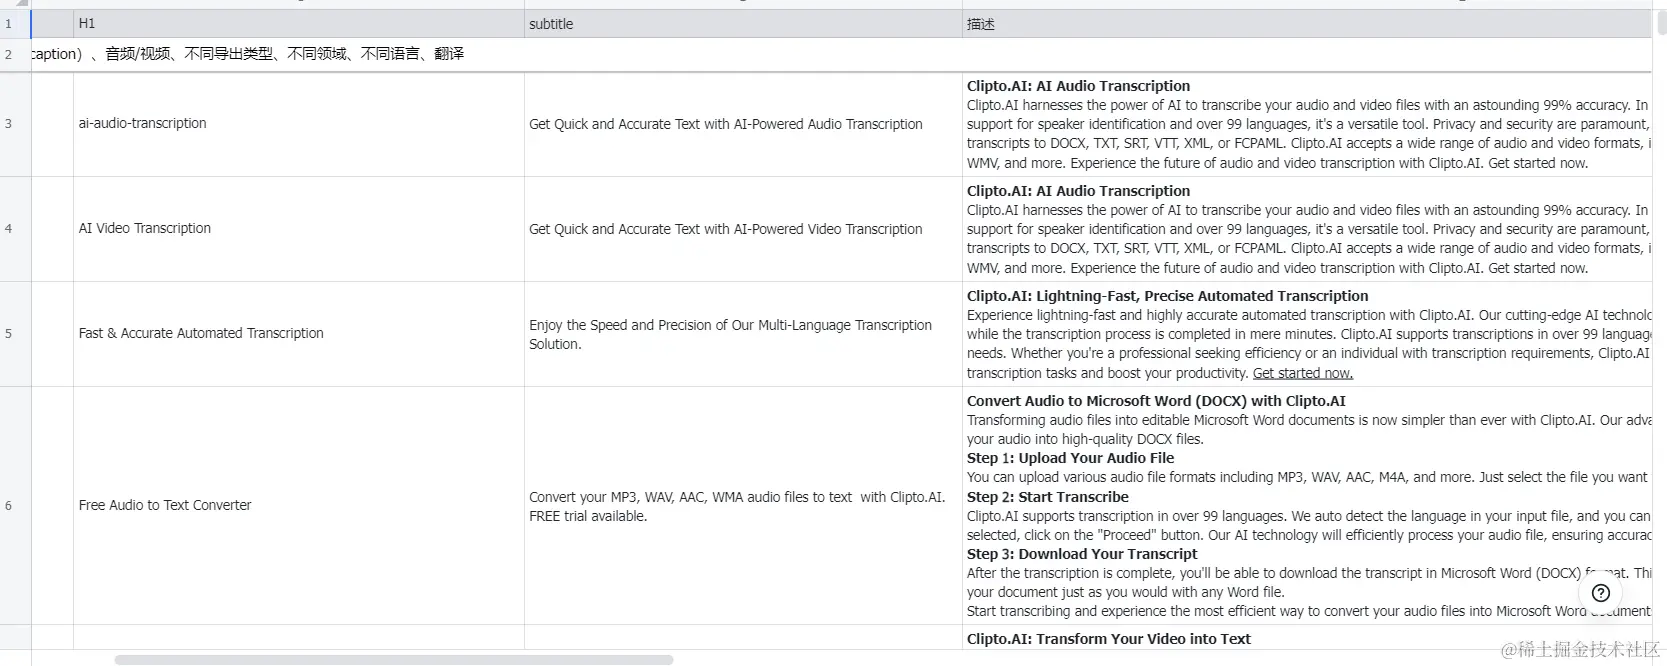
Task: Click the AI Video Transcription cell
Action: pyautogui.click(x=299, y=229)
